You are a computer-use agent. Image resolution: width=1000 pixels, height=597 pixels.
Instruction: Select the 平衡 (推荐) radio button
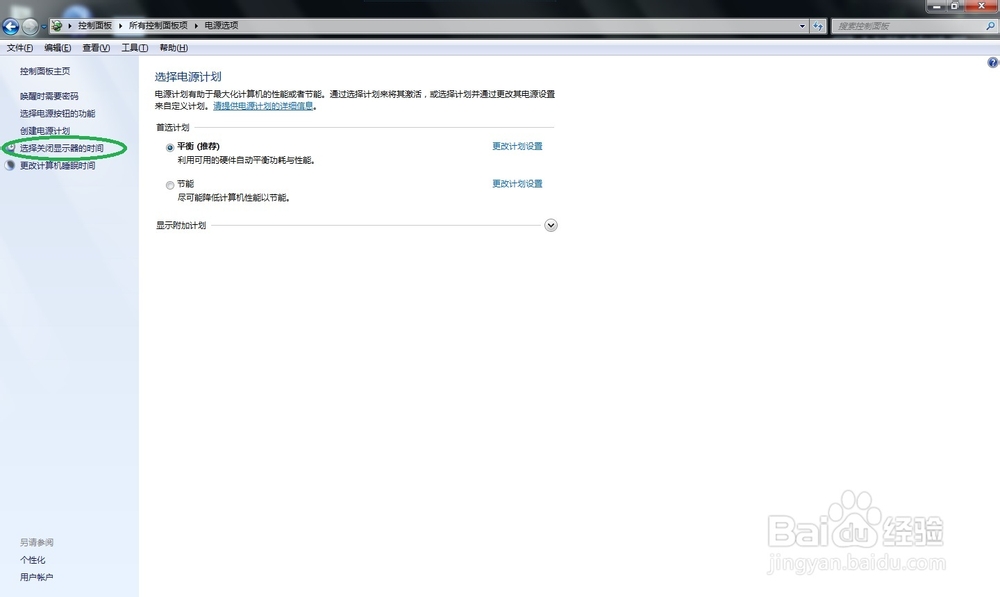tap(170, 147)
